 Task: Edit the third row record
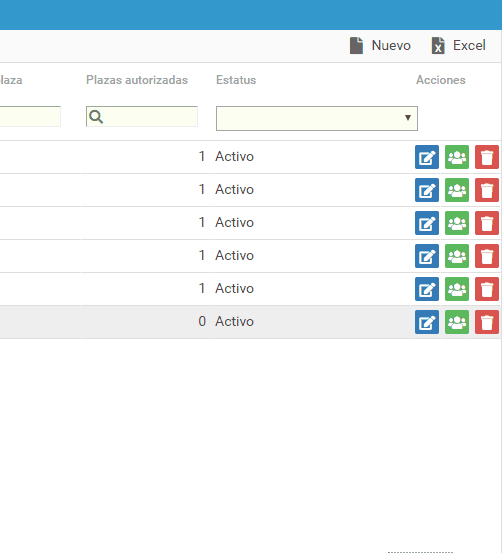[427, 223]
